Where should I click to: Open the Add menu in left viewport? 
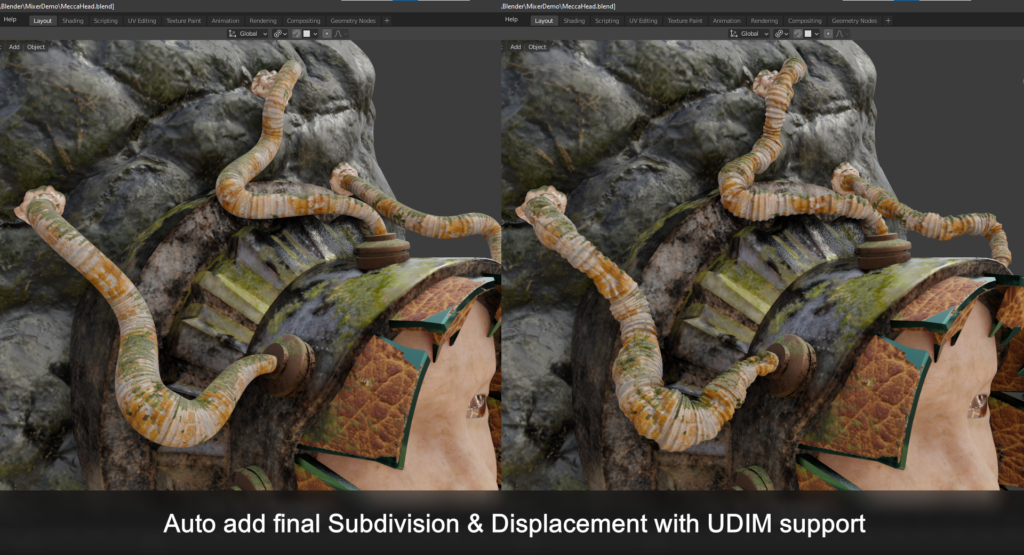14,47
